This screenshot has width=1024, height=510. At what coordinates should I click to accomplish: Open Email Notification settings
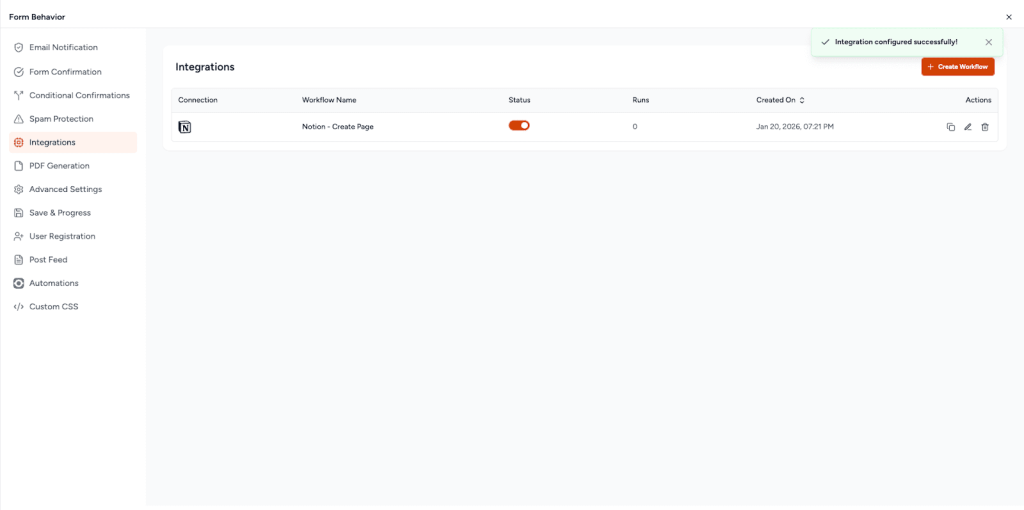click(x=63, y=48)
